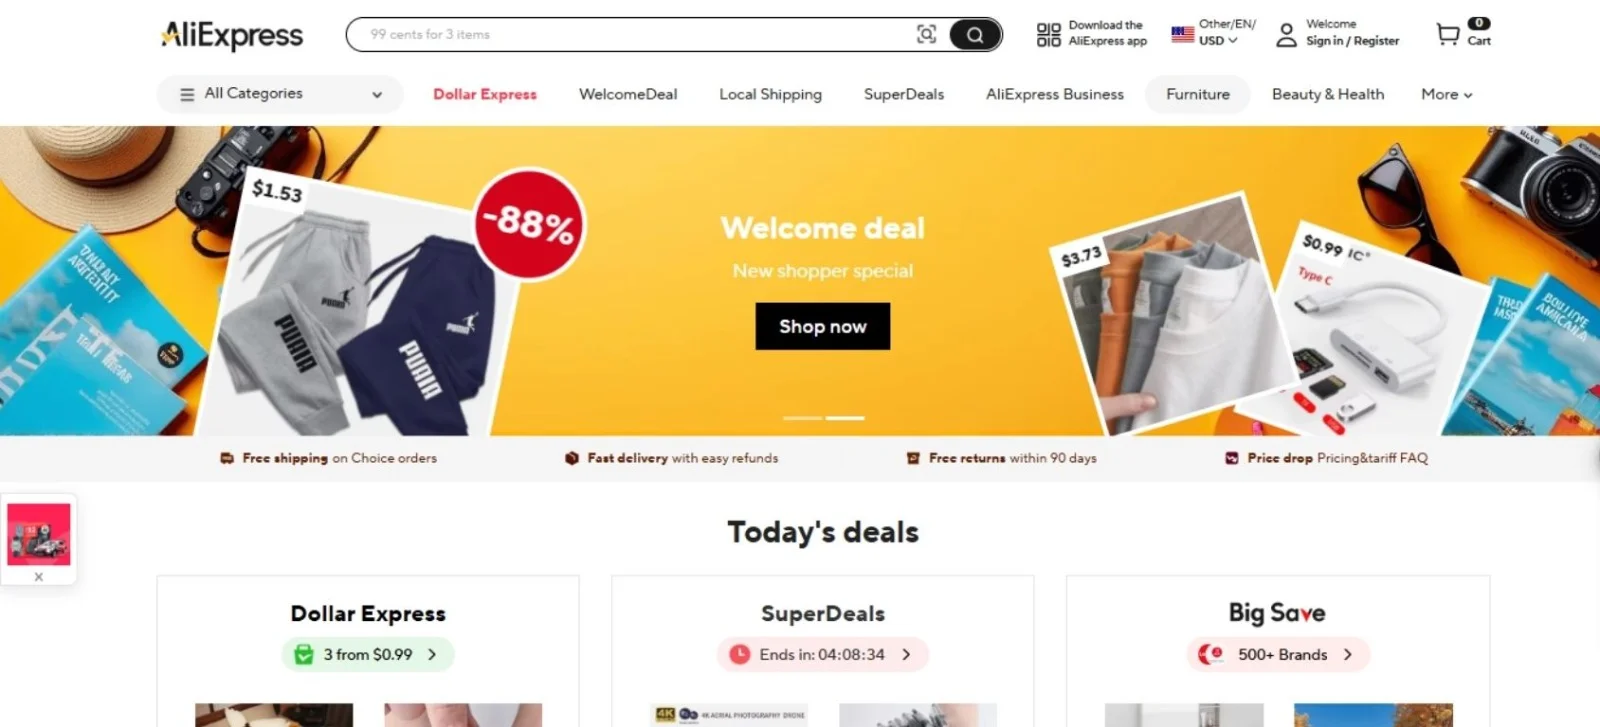
Task: Open Sign in / Register link
Action: click(x=1352, y=41)
